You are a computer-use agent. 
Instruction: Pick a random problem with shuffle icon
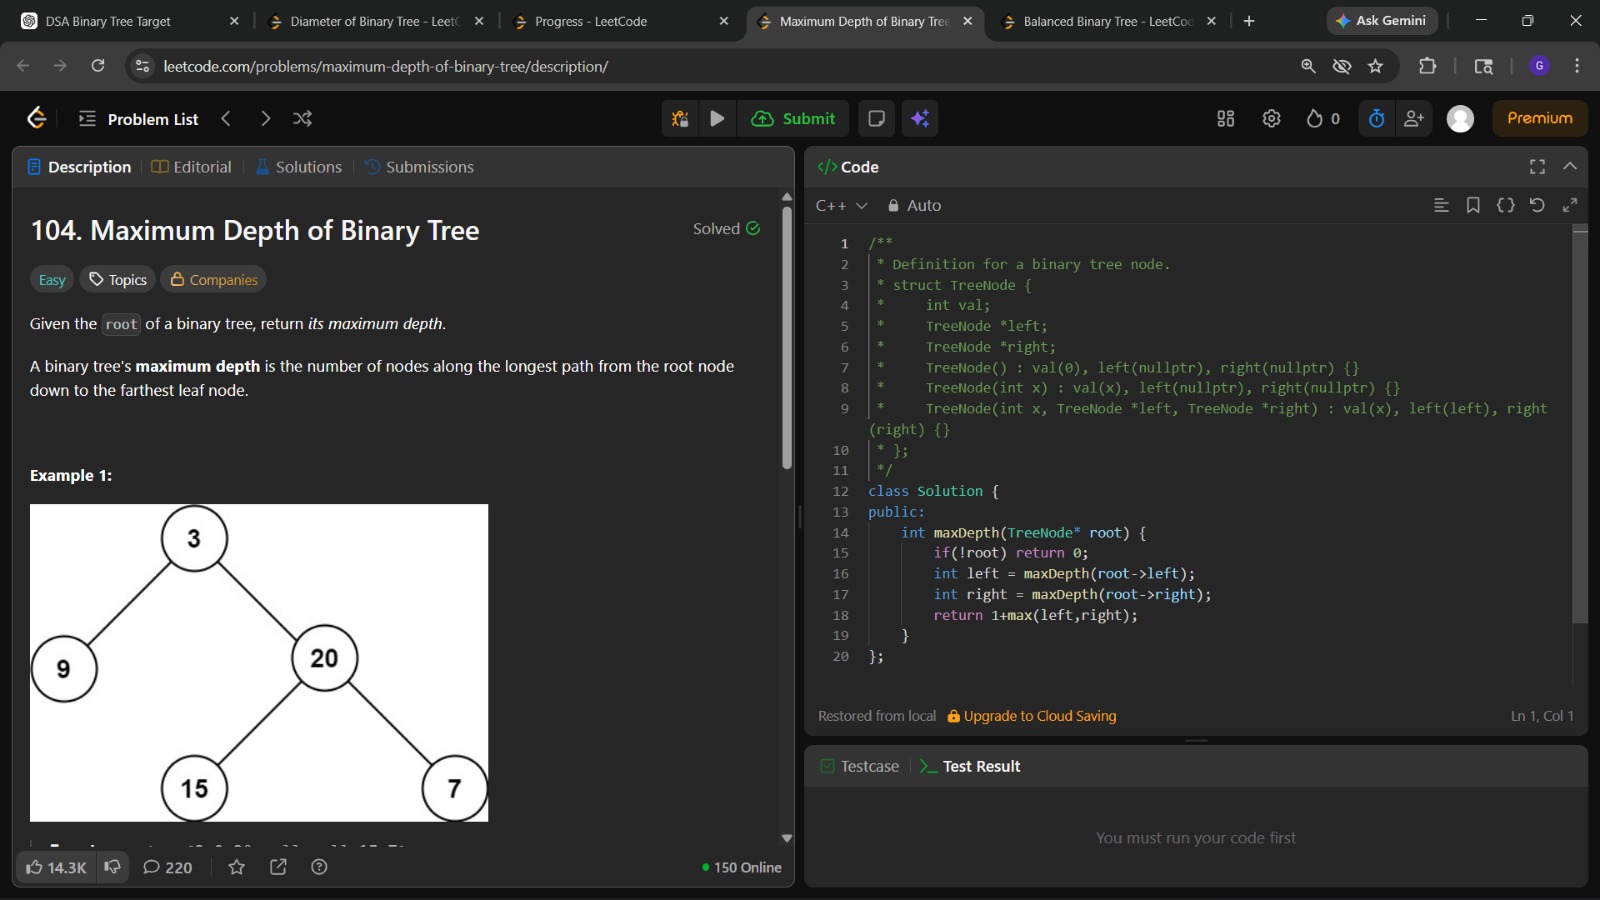coord(302,119)
